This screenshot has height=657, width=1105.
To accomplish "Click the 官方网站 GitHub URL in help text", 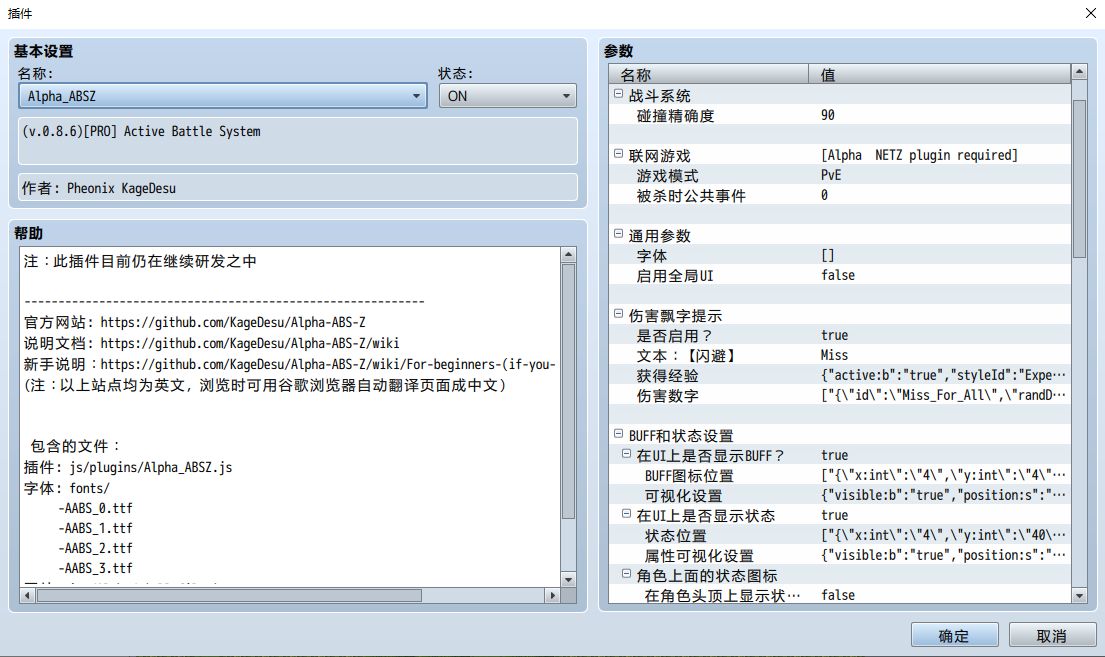I will [x=233, y=322].
